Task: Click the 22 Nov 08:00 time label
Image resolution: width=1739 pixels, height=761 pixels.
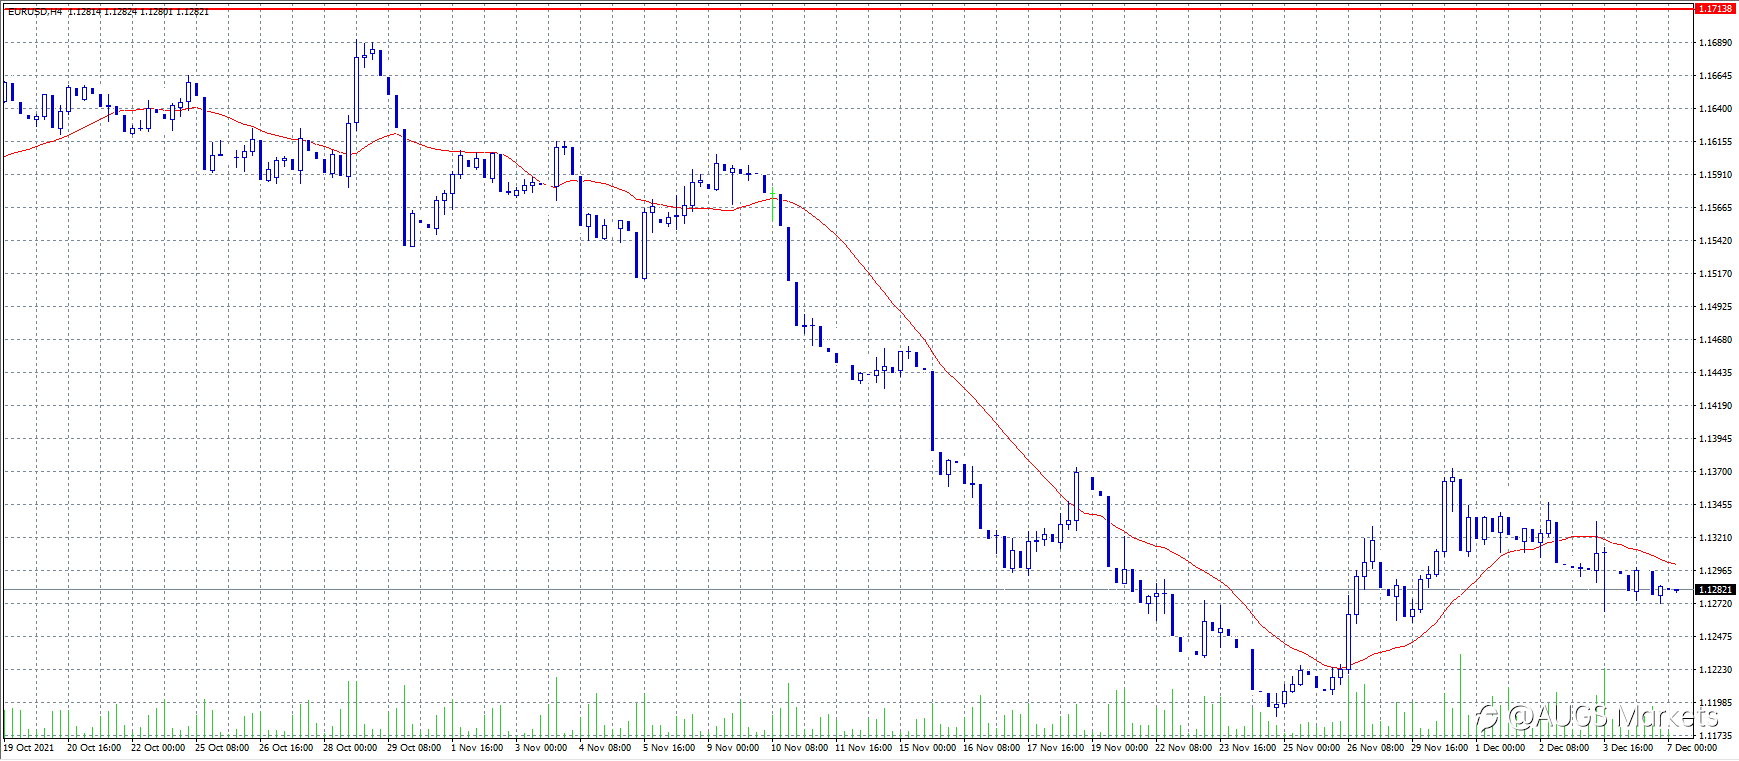Action: pos(1182,748)
